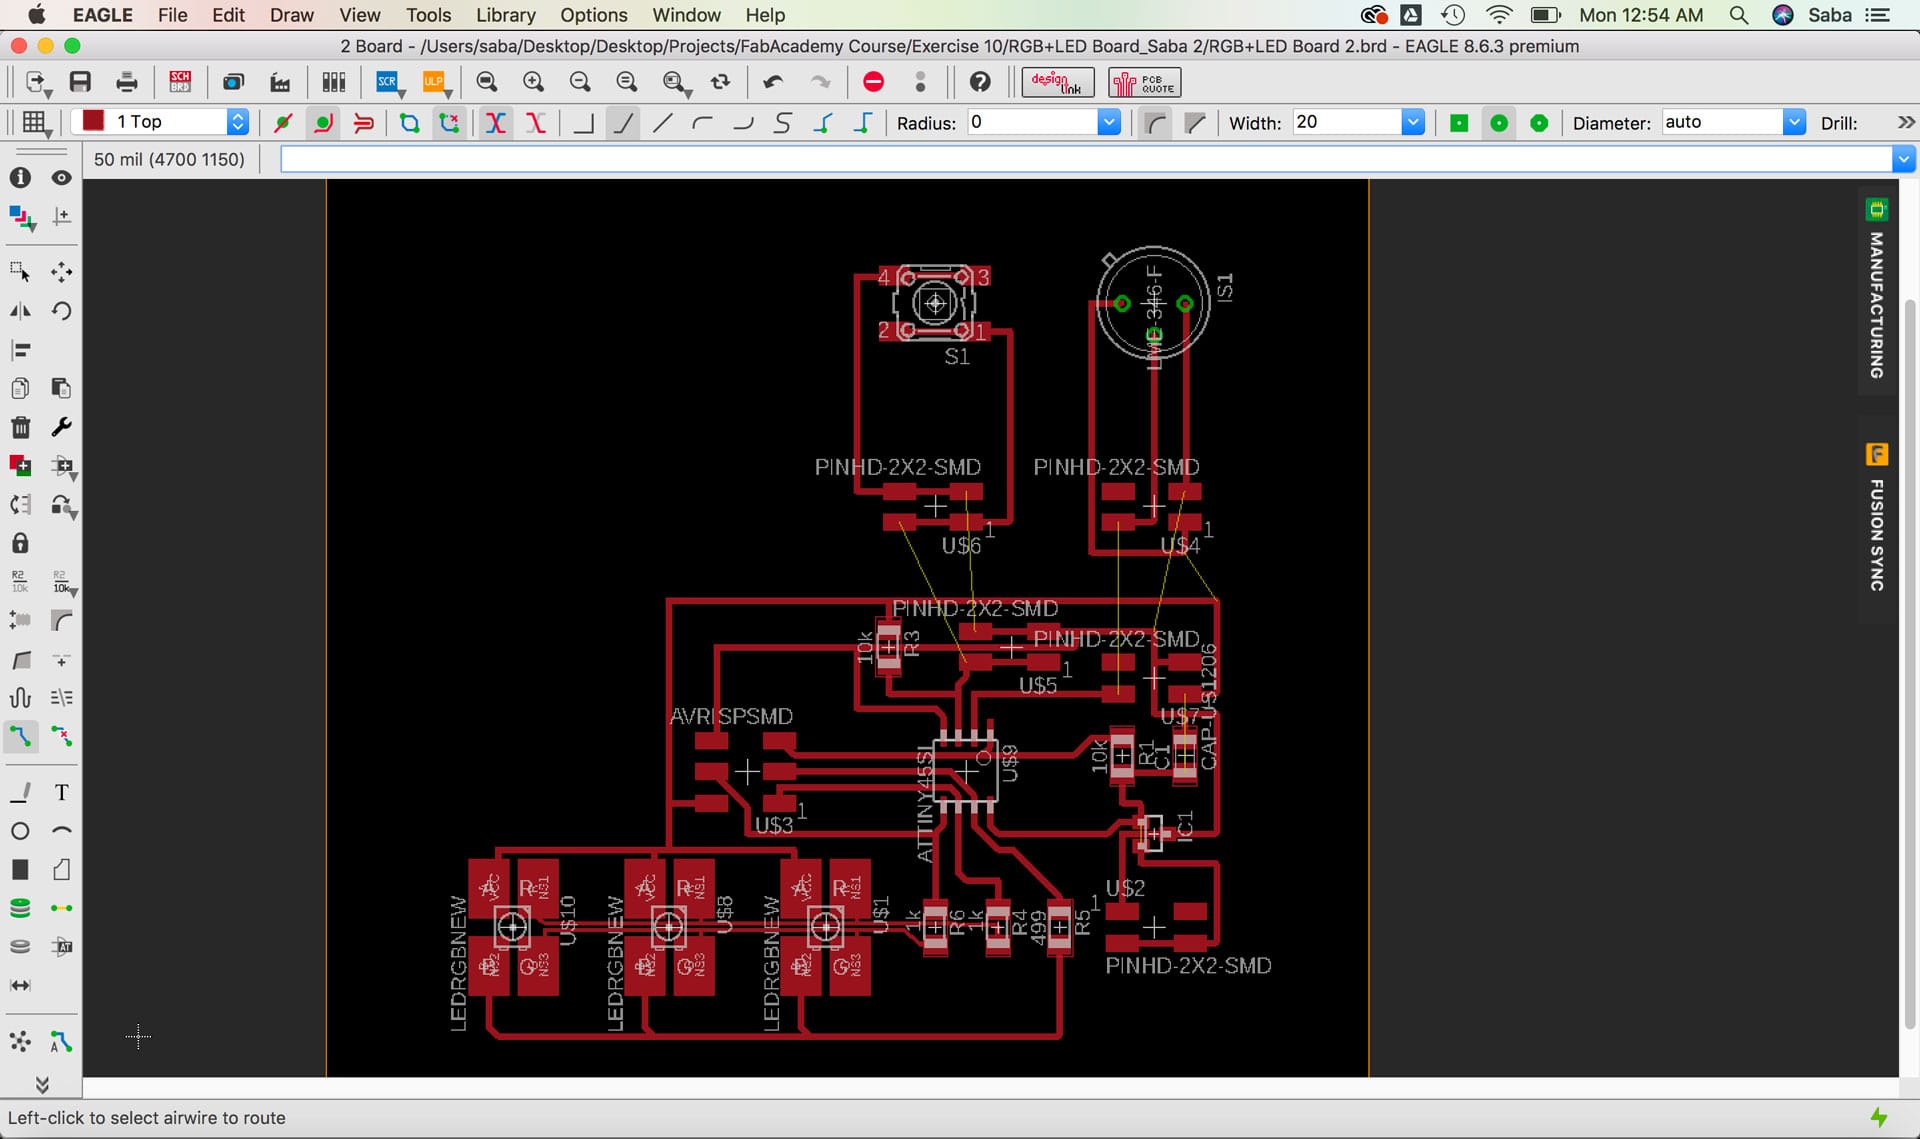Select the Ratsnest tool
This screenshot has height=1139, width=1920.
[x=20, y=1042]
